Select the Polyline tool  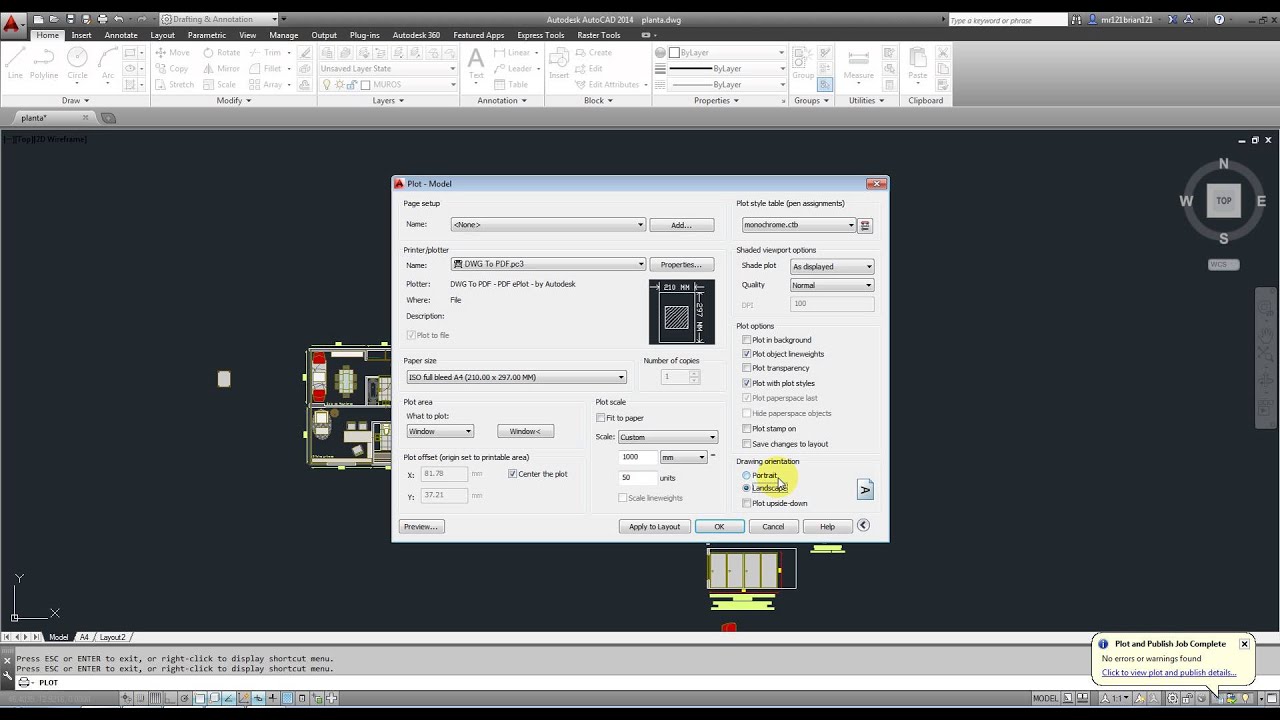pyautogui.click(x=44, y=62)
